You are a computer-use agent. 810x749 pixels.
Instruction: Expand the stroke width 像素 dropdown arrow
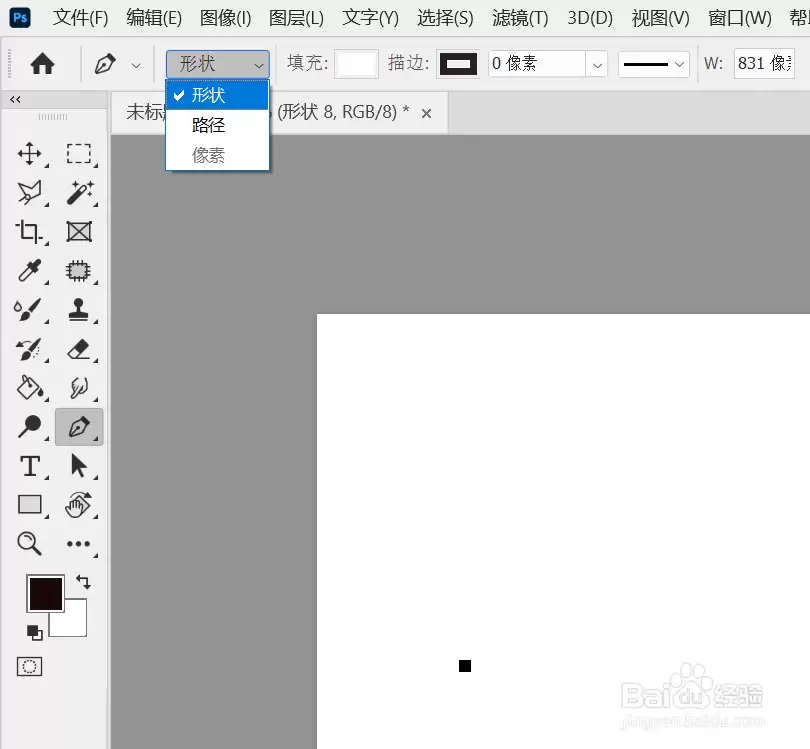pos(597,65)
